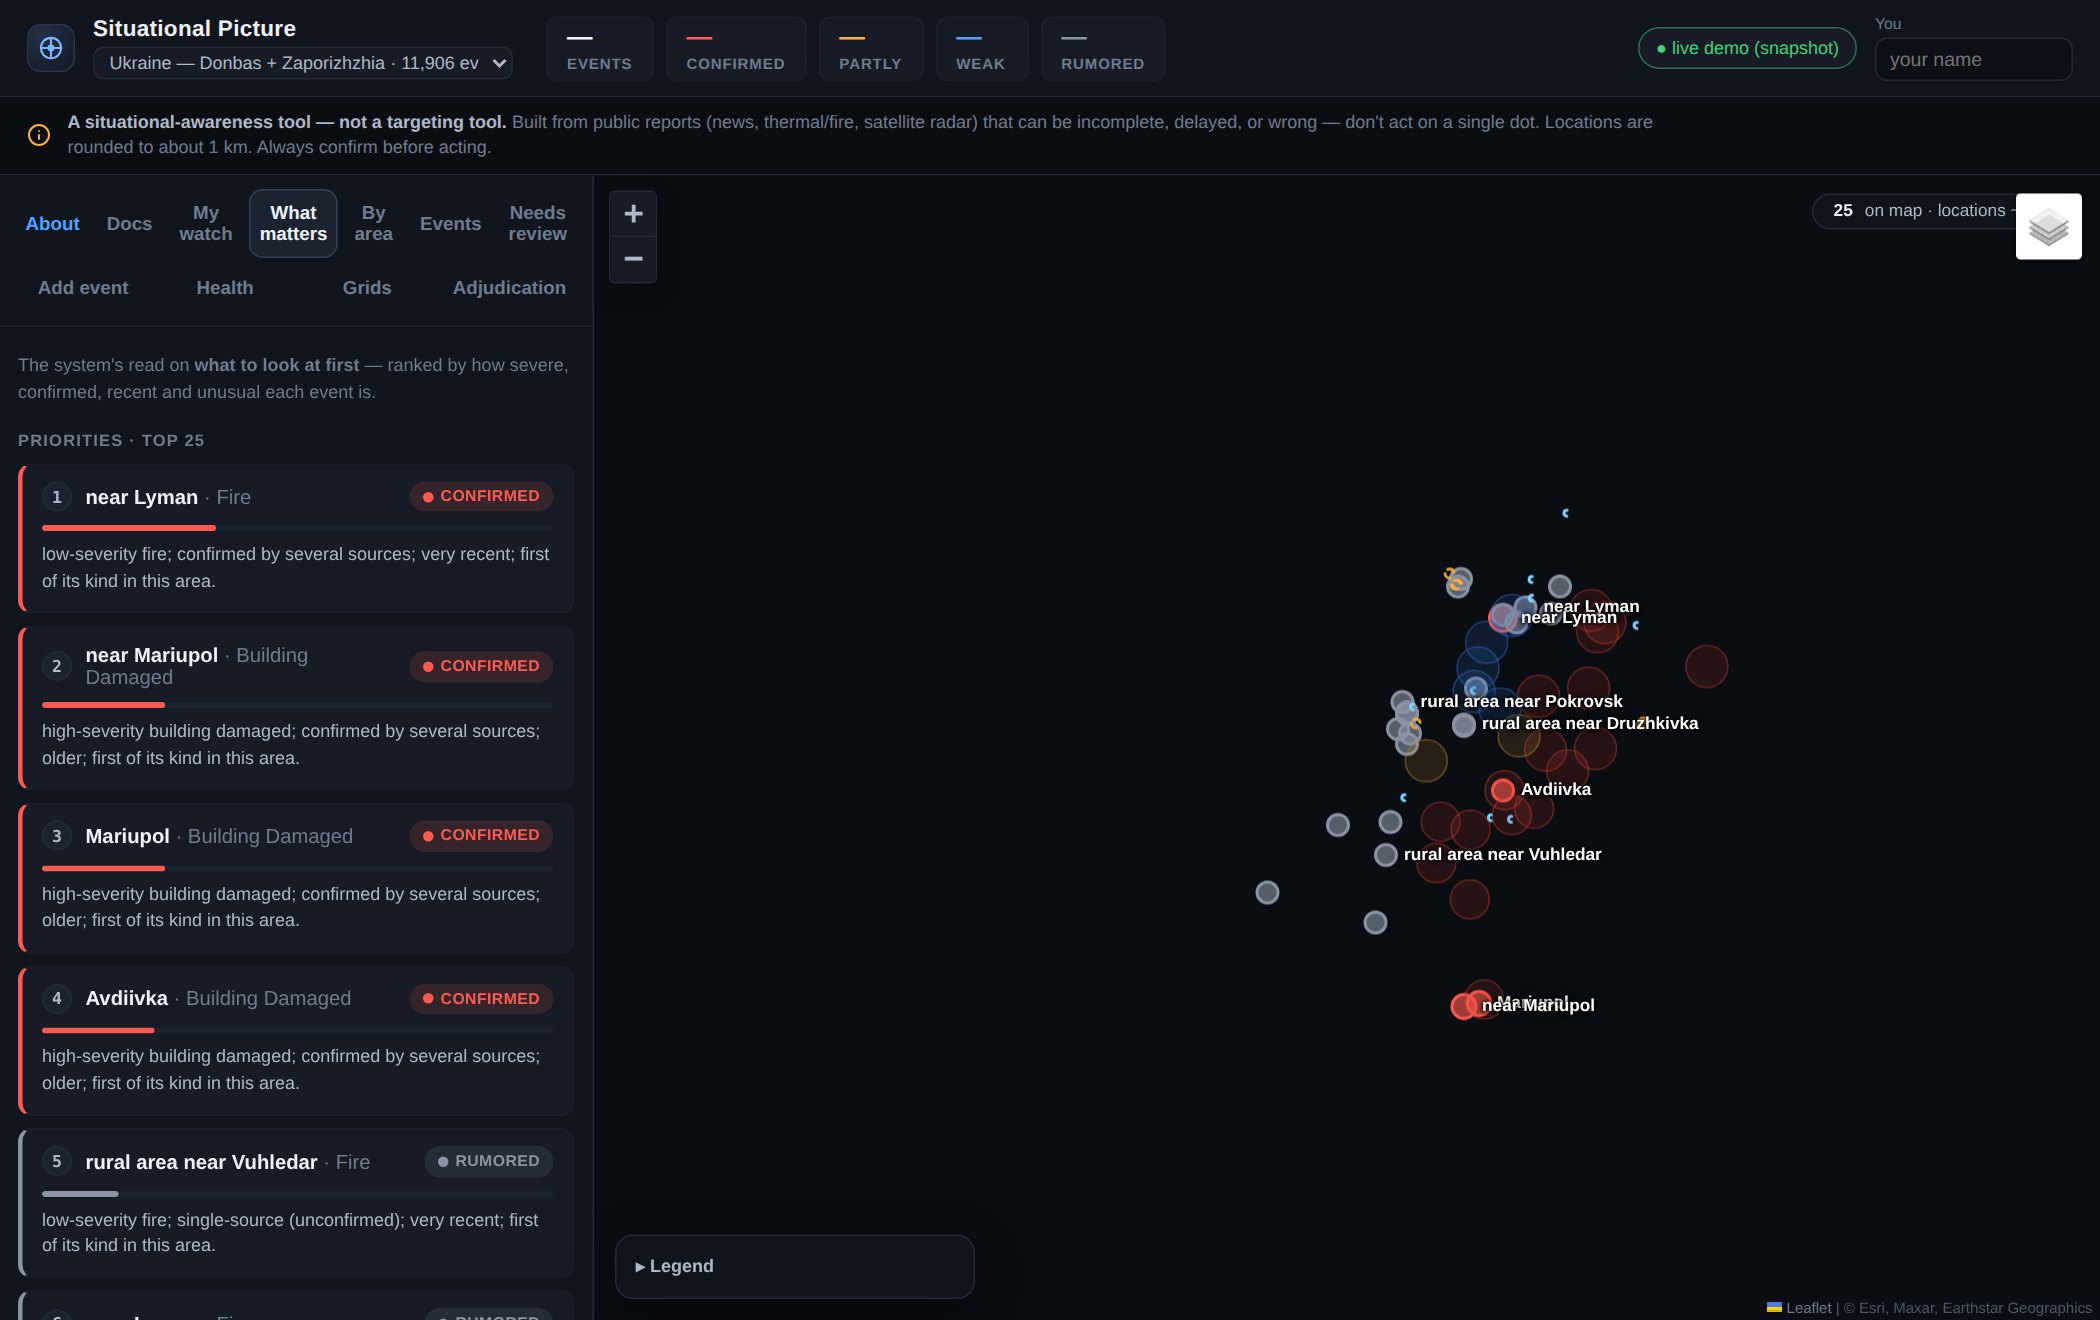Viewport: 2100px width, 1320px height.
Task: Click the near Mariupol map label
Action: point(1538,1006)
